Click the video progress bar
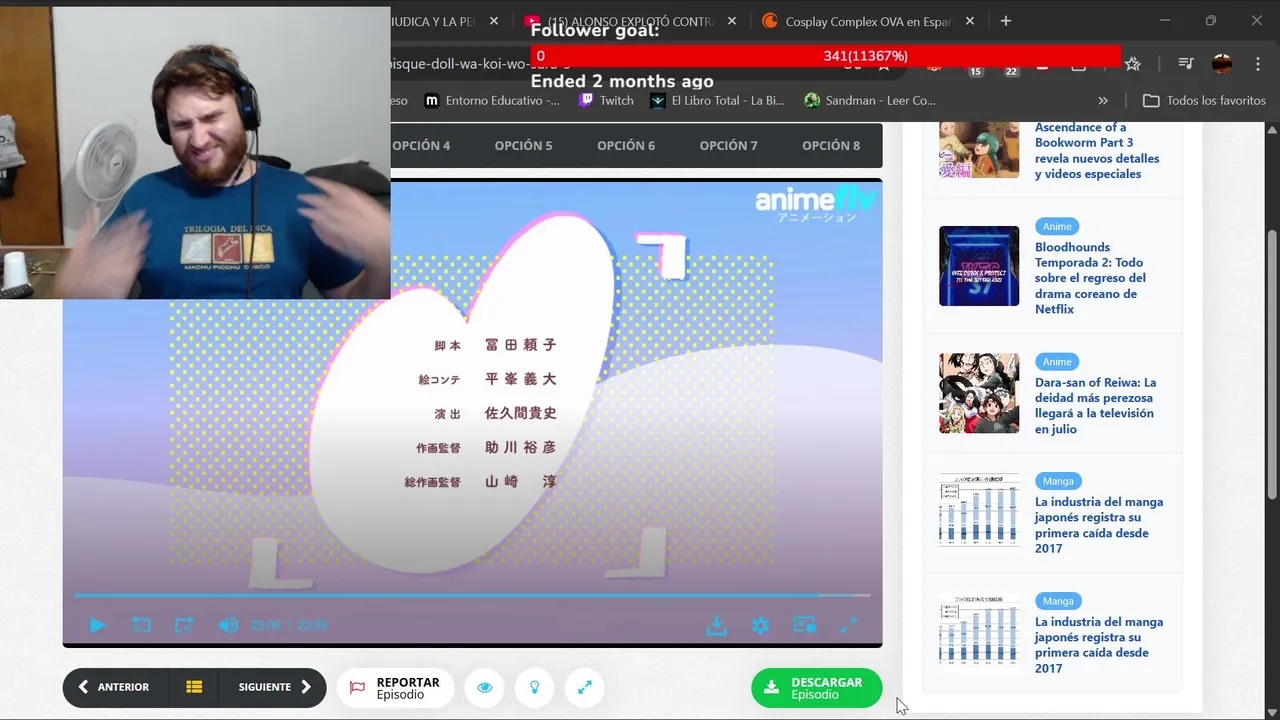The height and width of the screenshot is (720, 1280). (472, 596)
